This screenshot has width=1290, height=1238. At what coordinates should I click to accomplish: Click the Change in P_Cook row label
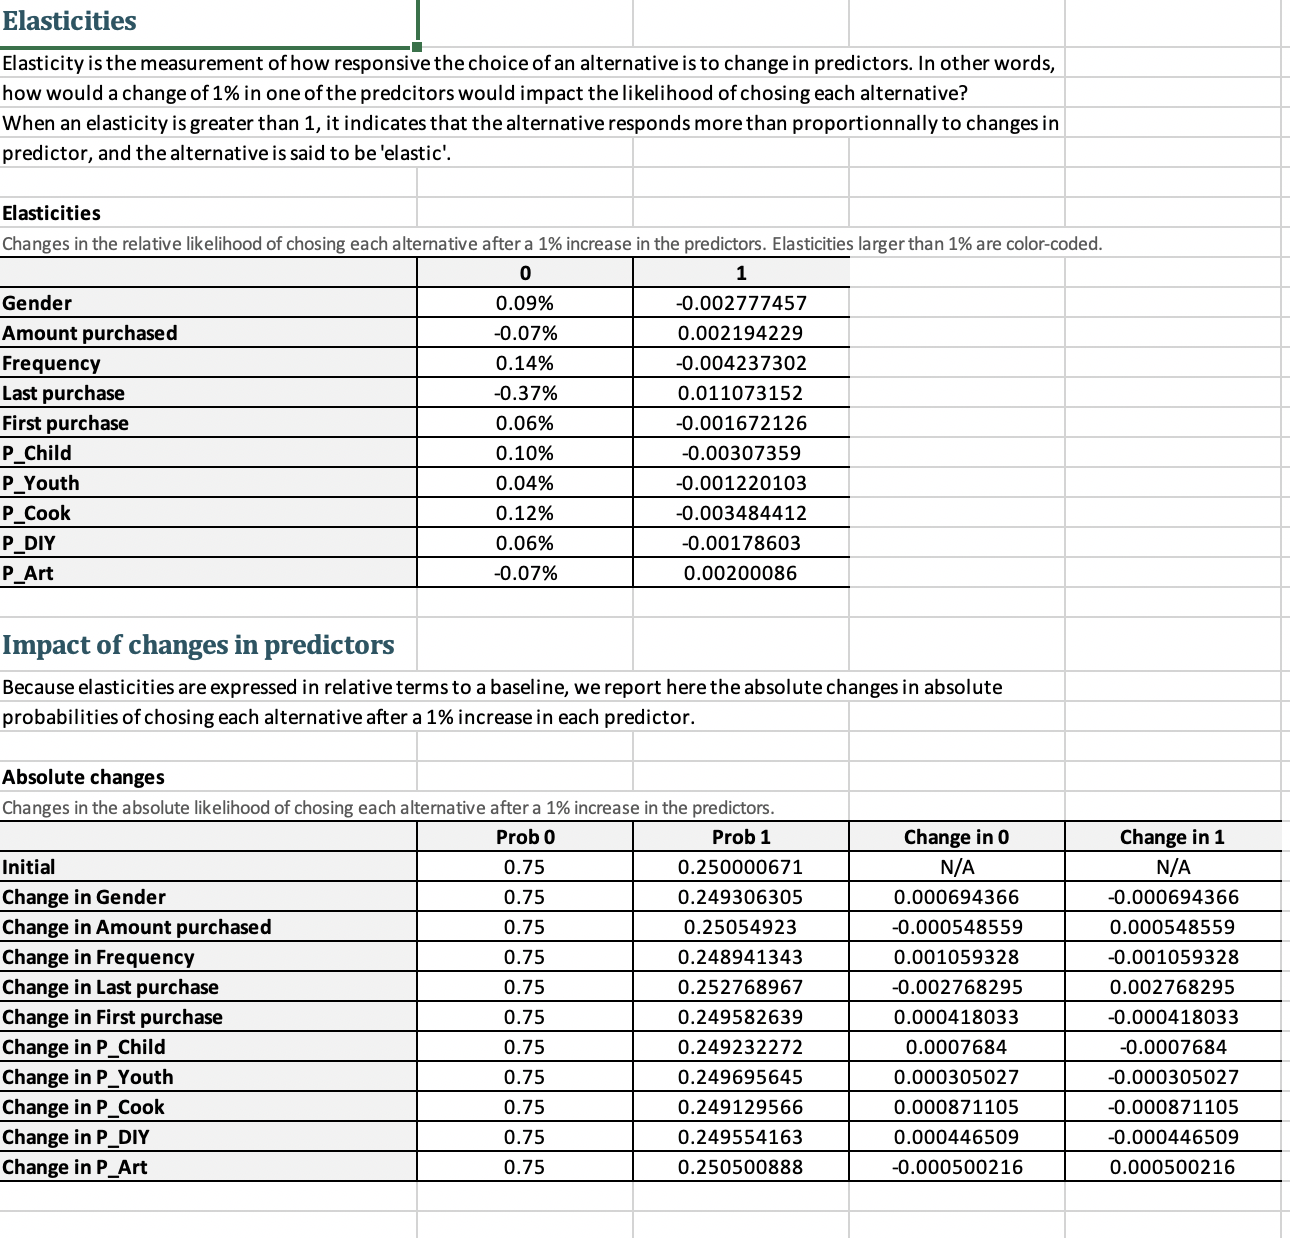(x=208, y=1107)
